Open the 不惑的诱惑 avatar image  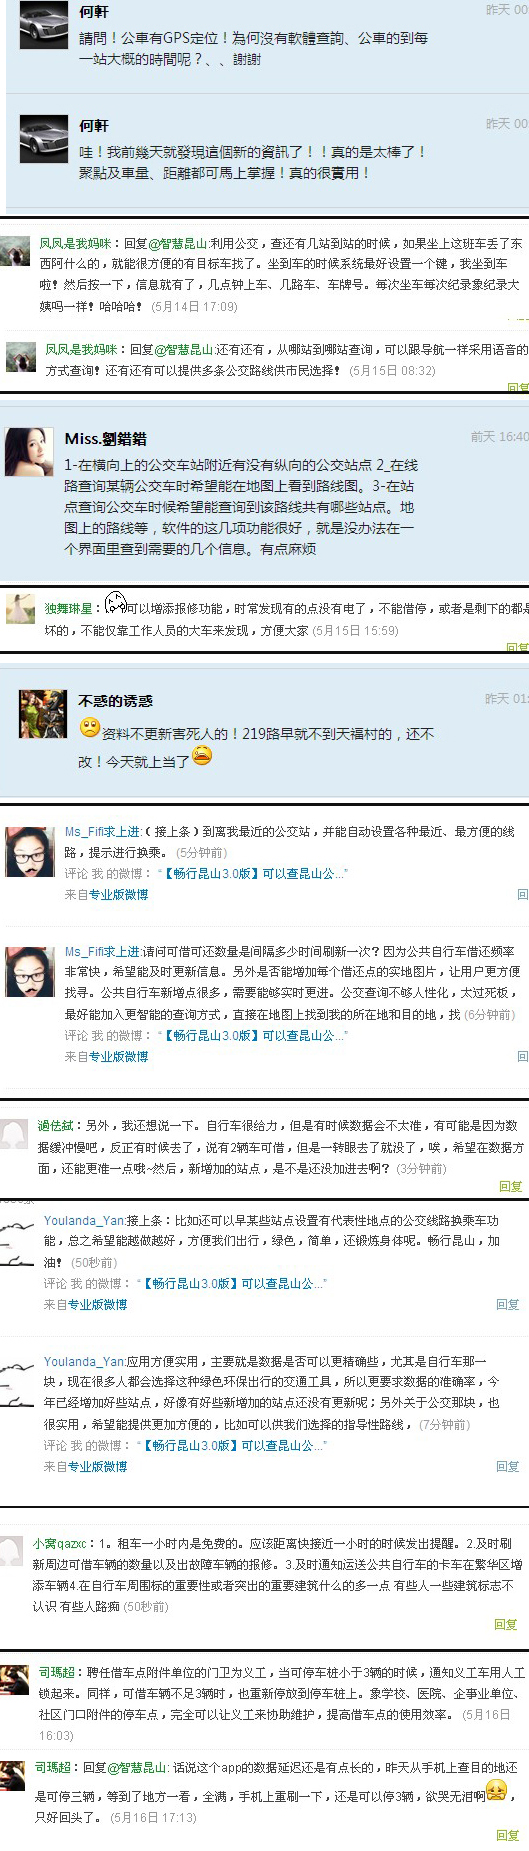click(x=43, y=714)
